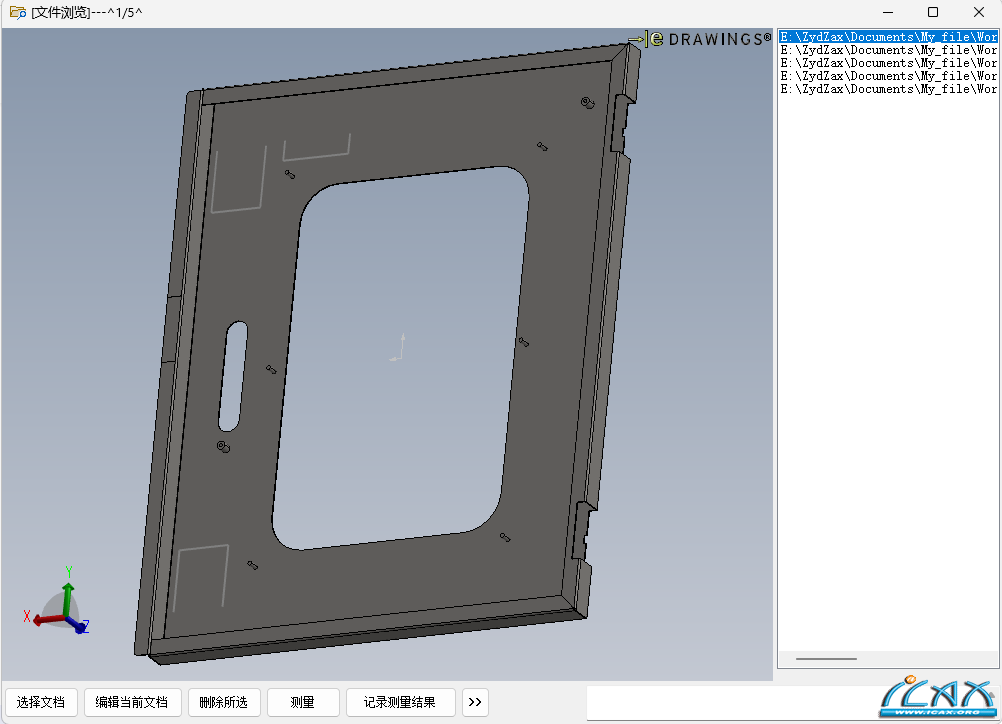Click the empty text field beside ICAX logo

click(730, 702)
